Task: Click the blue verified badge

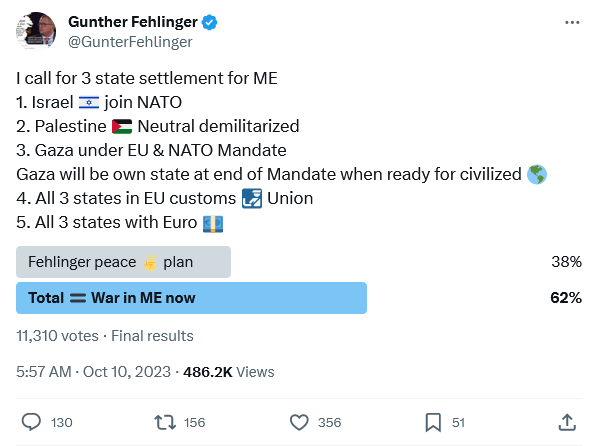Action: (x=209, y=22)
